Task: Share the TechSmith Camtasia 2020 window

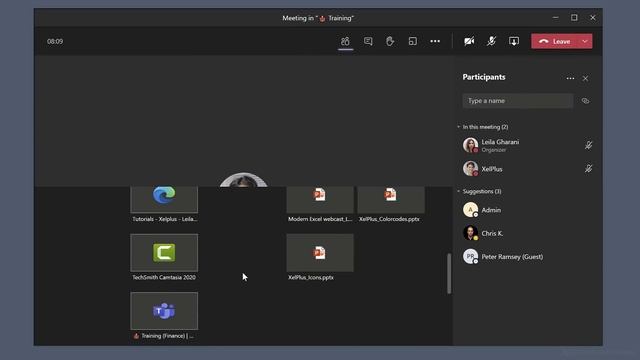Action: pyautogui.click(x=164, y=253)
